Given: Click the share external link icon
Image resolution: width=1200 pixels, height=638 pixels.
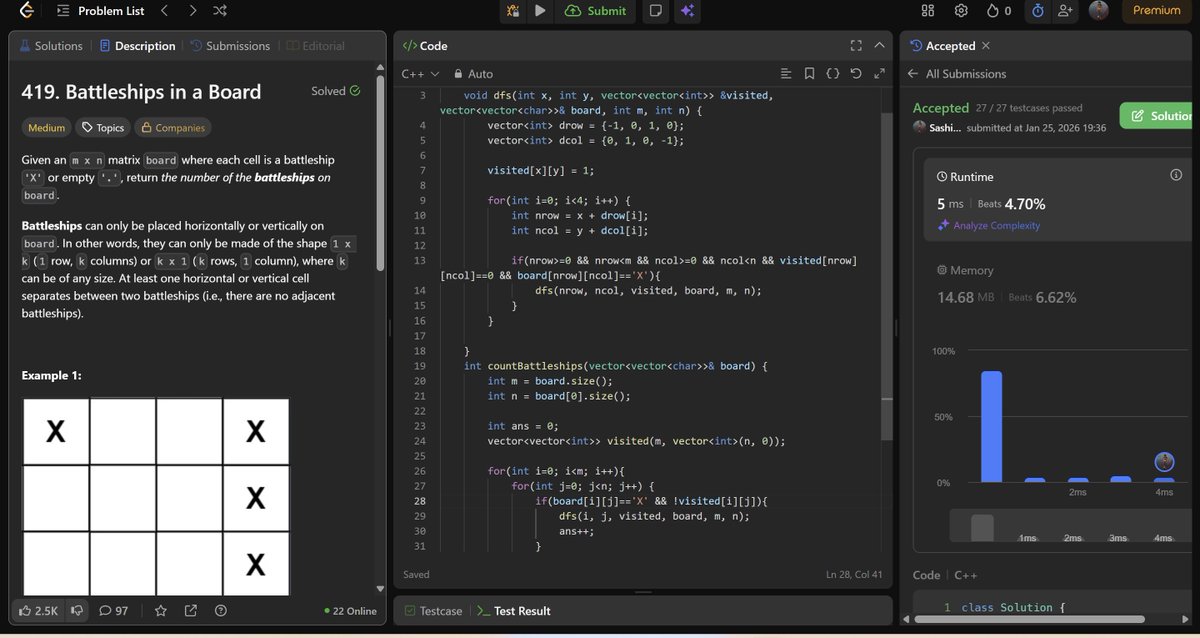Looking at the screenshot, I should coord(190,610).
